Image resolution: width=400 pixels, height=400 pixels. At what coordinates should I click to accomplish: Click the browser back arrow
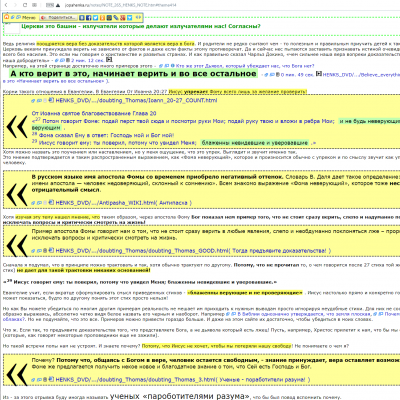pos(7,5)
